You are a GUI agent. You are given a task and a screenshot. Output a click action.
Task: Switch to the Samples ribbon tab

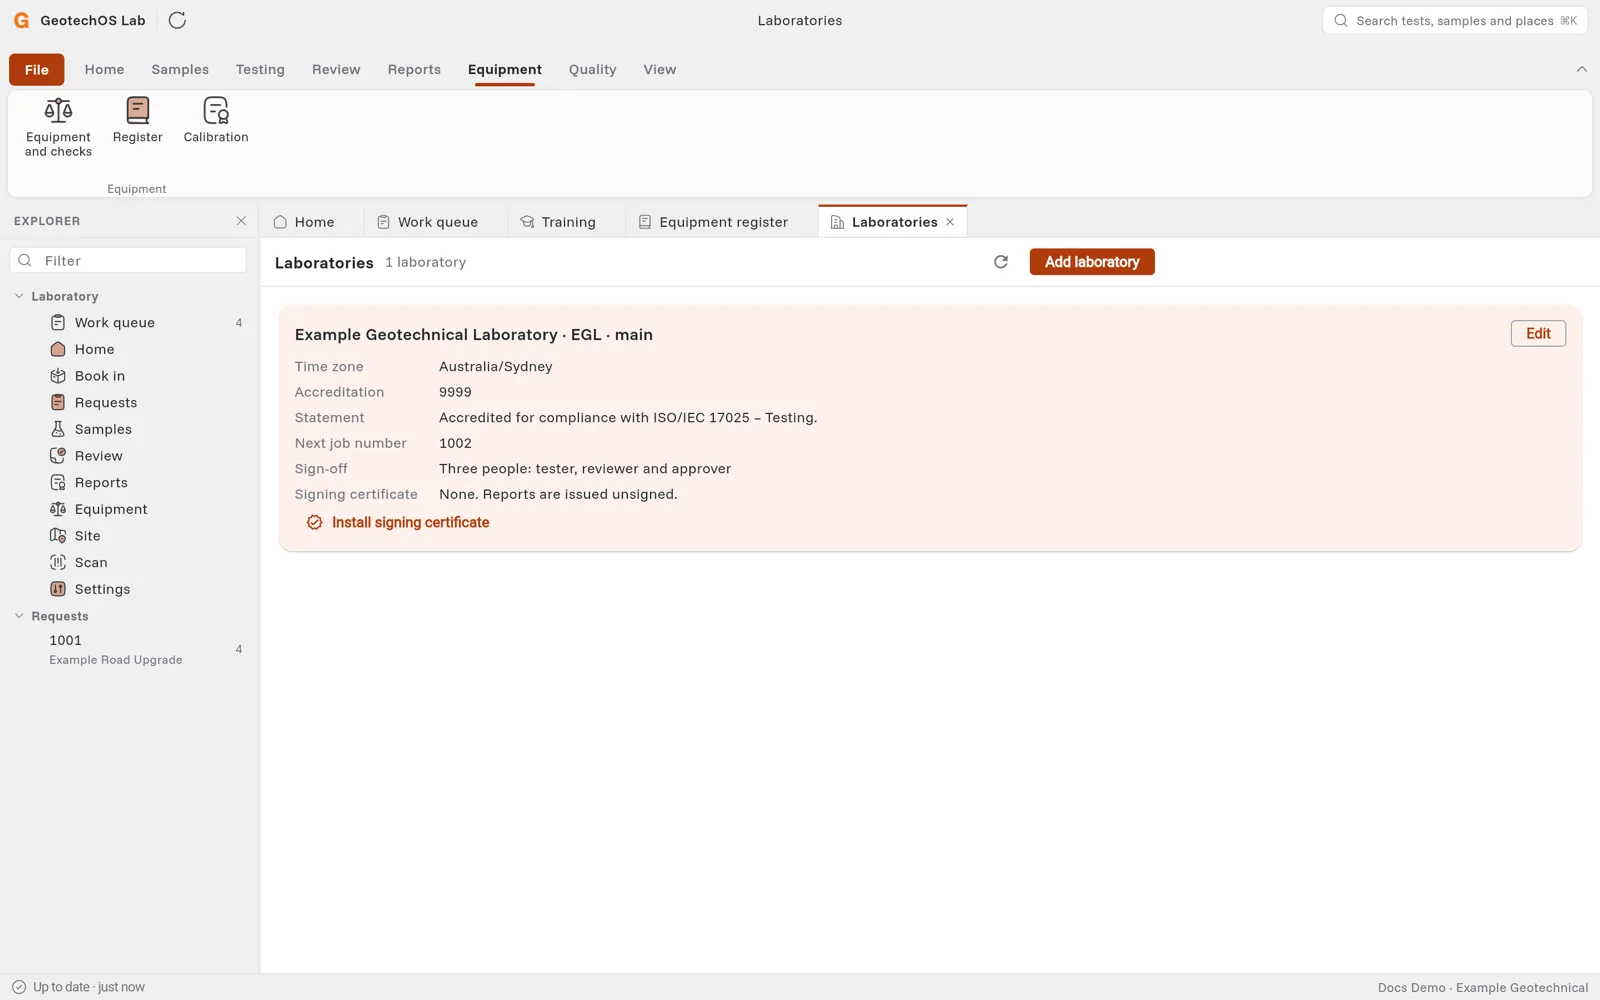click(180, 69)
